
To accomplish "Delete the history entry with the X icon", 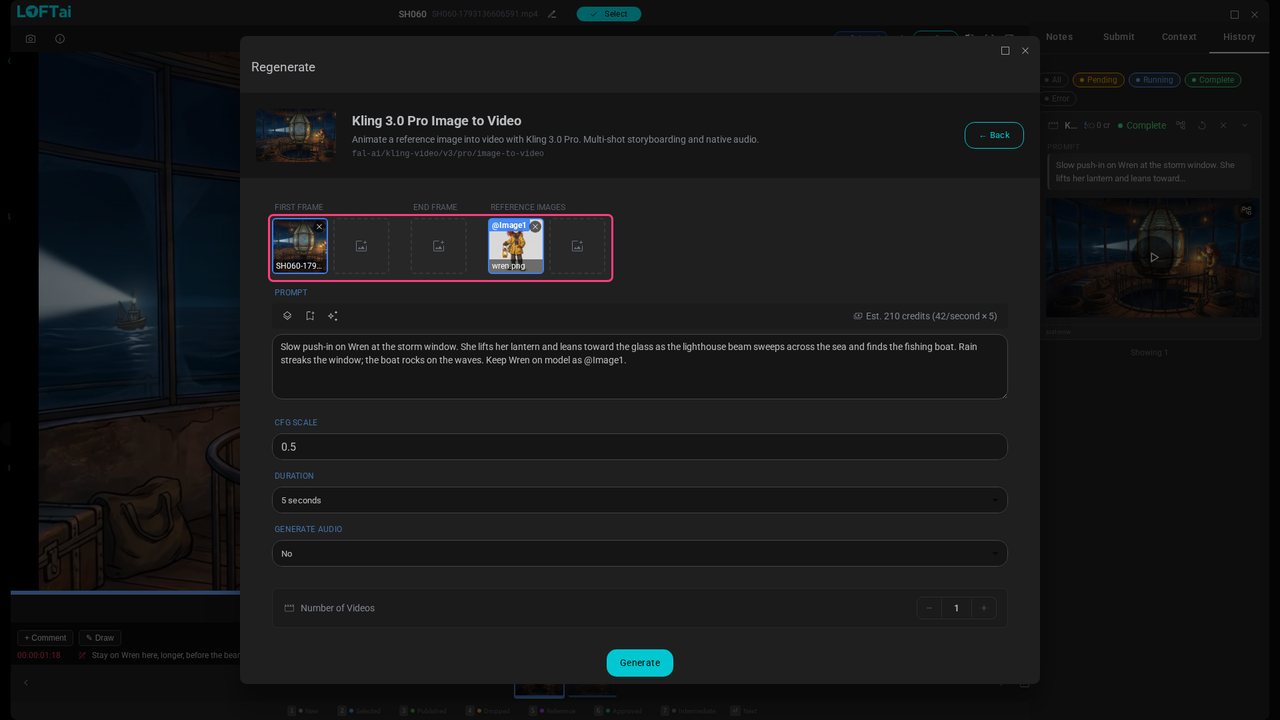I will pos(1223,126).
